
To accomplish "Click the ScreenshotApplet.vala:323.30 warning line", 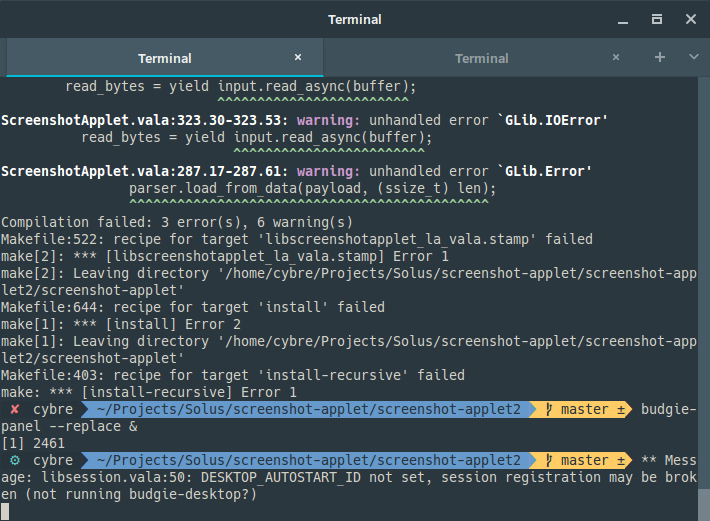I will (304, 120).
